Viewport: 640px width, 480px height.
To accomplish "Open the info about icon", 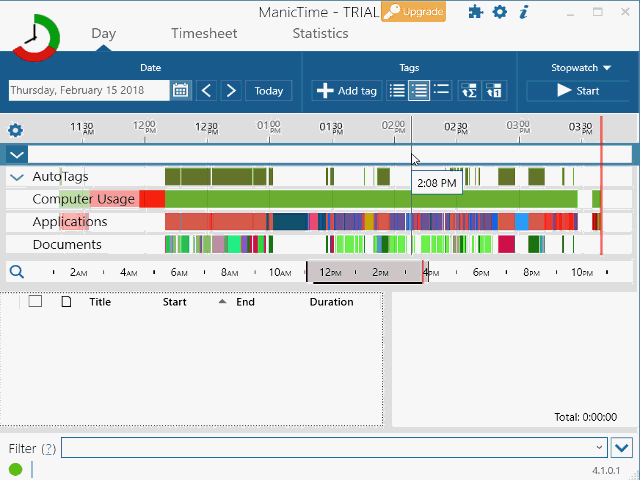I will pyautogui.click(x=524, y=12).
